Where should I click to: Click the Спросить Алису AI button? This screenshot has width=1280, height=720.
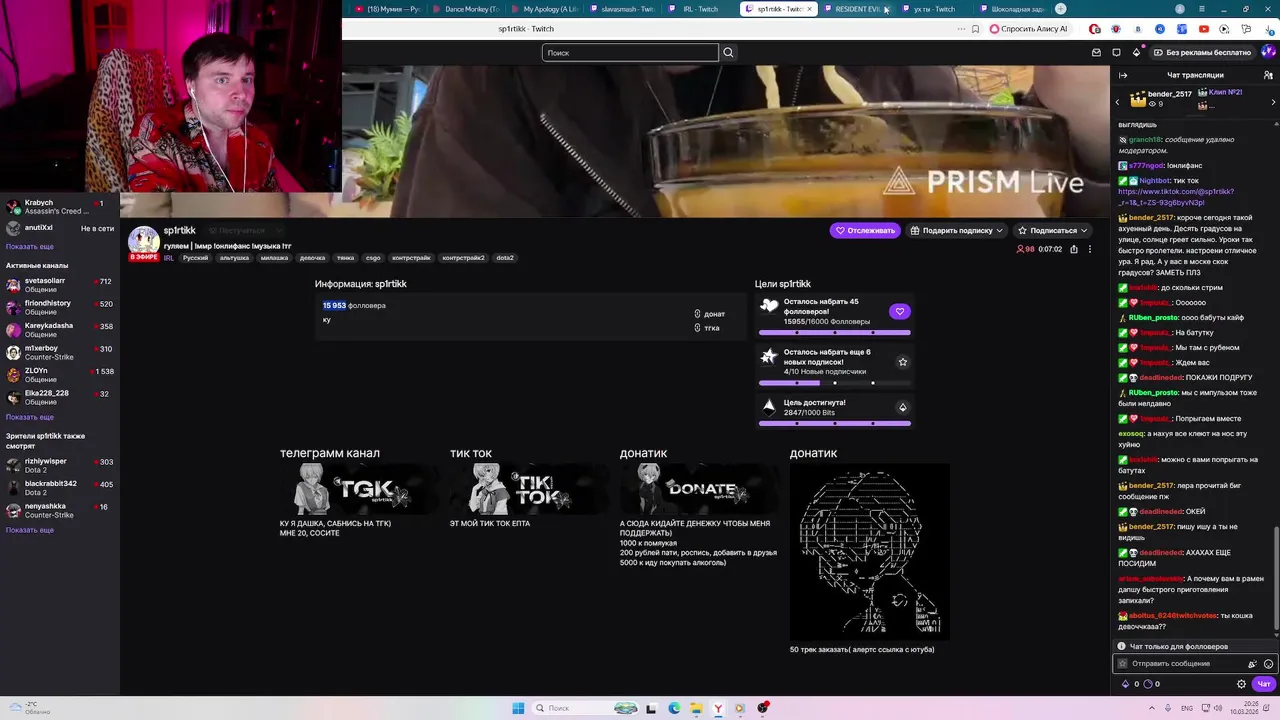click(1029, 29)
